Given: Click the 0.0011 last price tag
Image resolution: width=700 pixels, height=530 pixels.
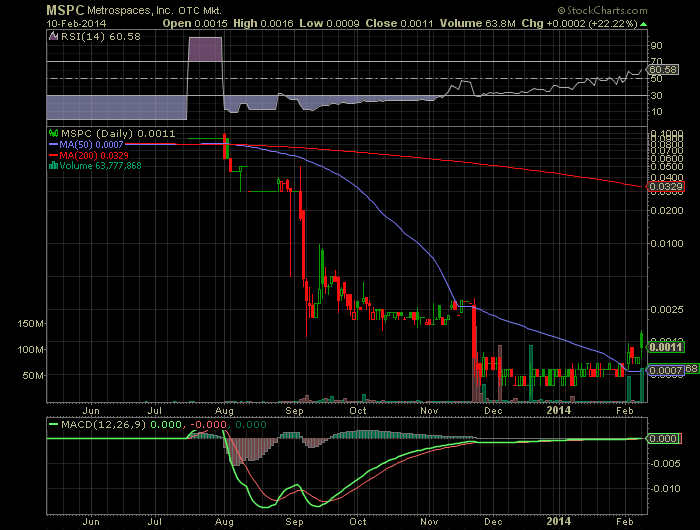Looking at the screenshot, I should (x=666, y=347).
